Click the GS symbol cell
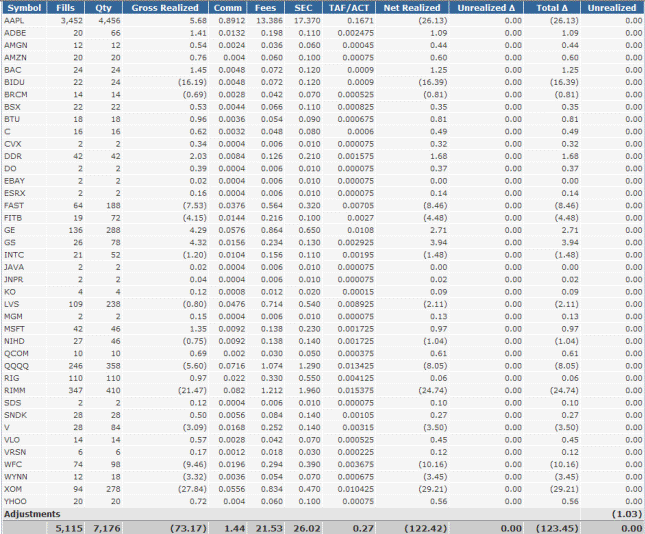 tap(10, 242)
